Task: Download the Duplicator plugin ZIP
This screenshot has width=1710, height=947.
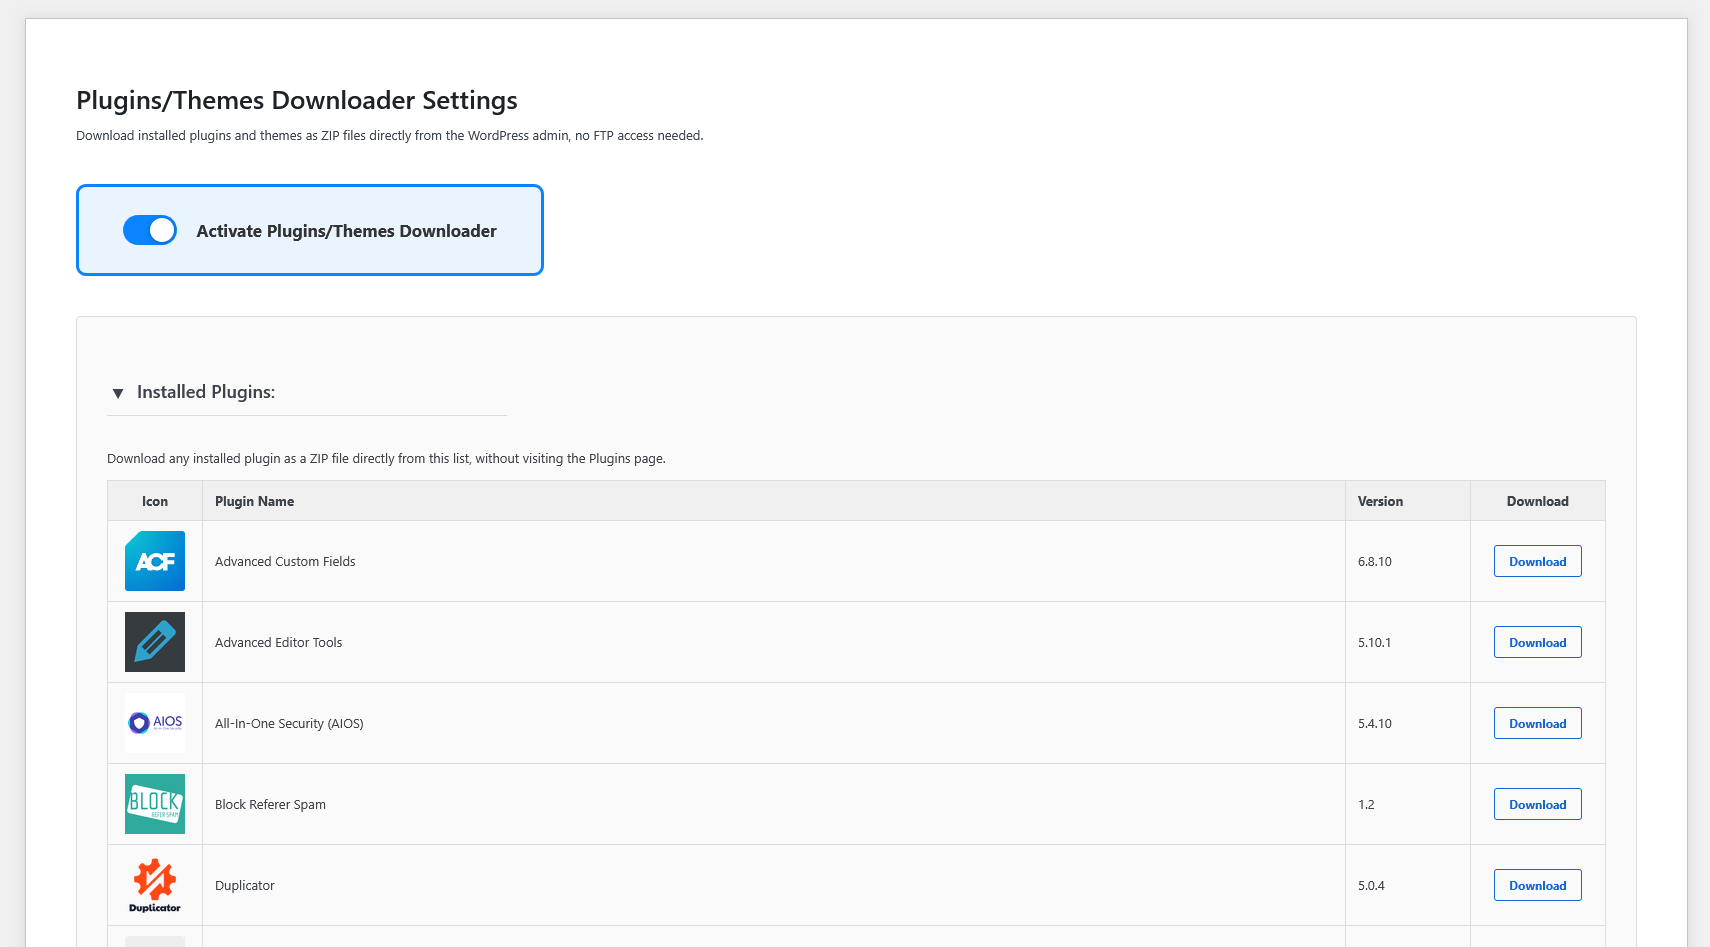Action: [1537, 885]
